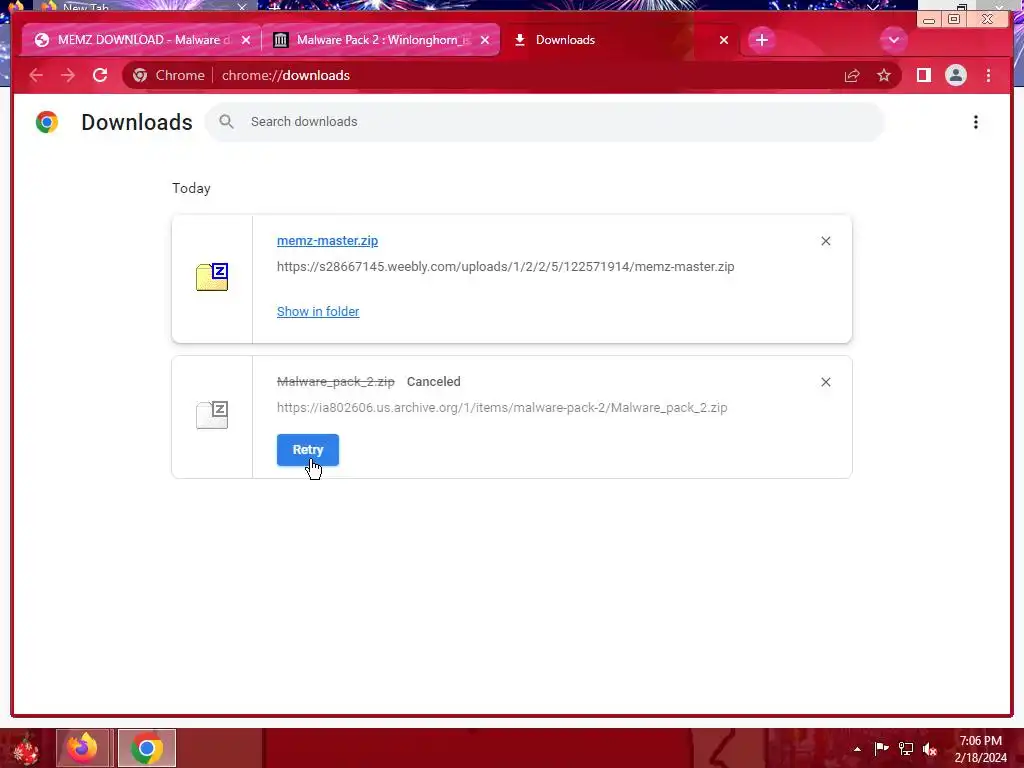
Task: Click the memz-master.zip yellow zip file icon
Action: coord(212,277)
